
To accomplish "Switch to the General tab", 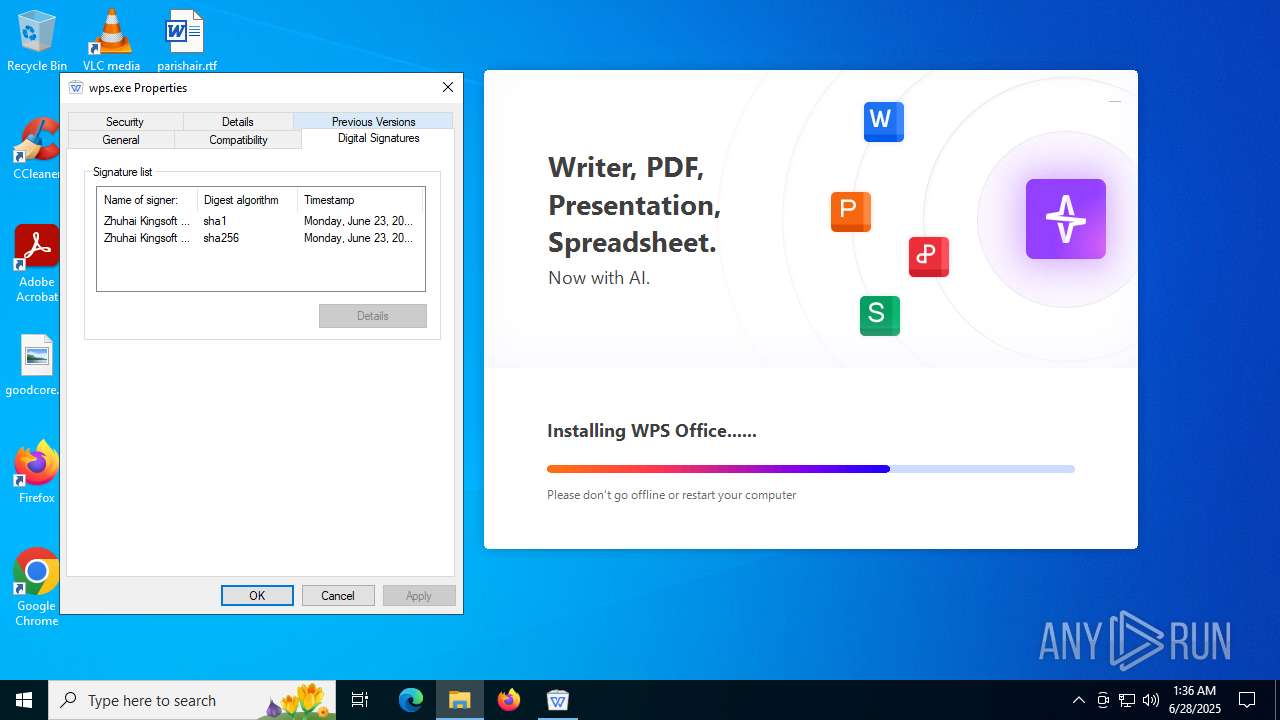I will 121,140.
